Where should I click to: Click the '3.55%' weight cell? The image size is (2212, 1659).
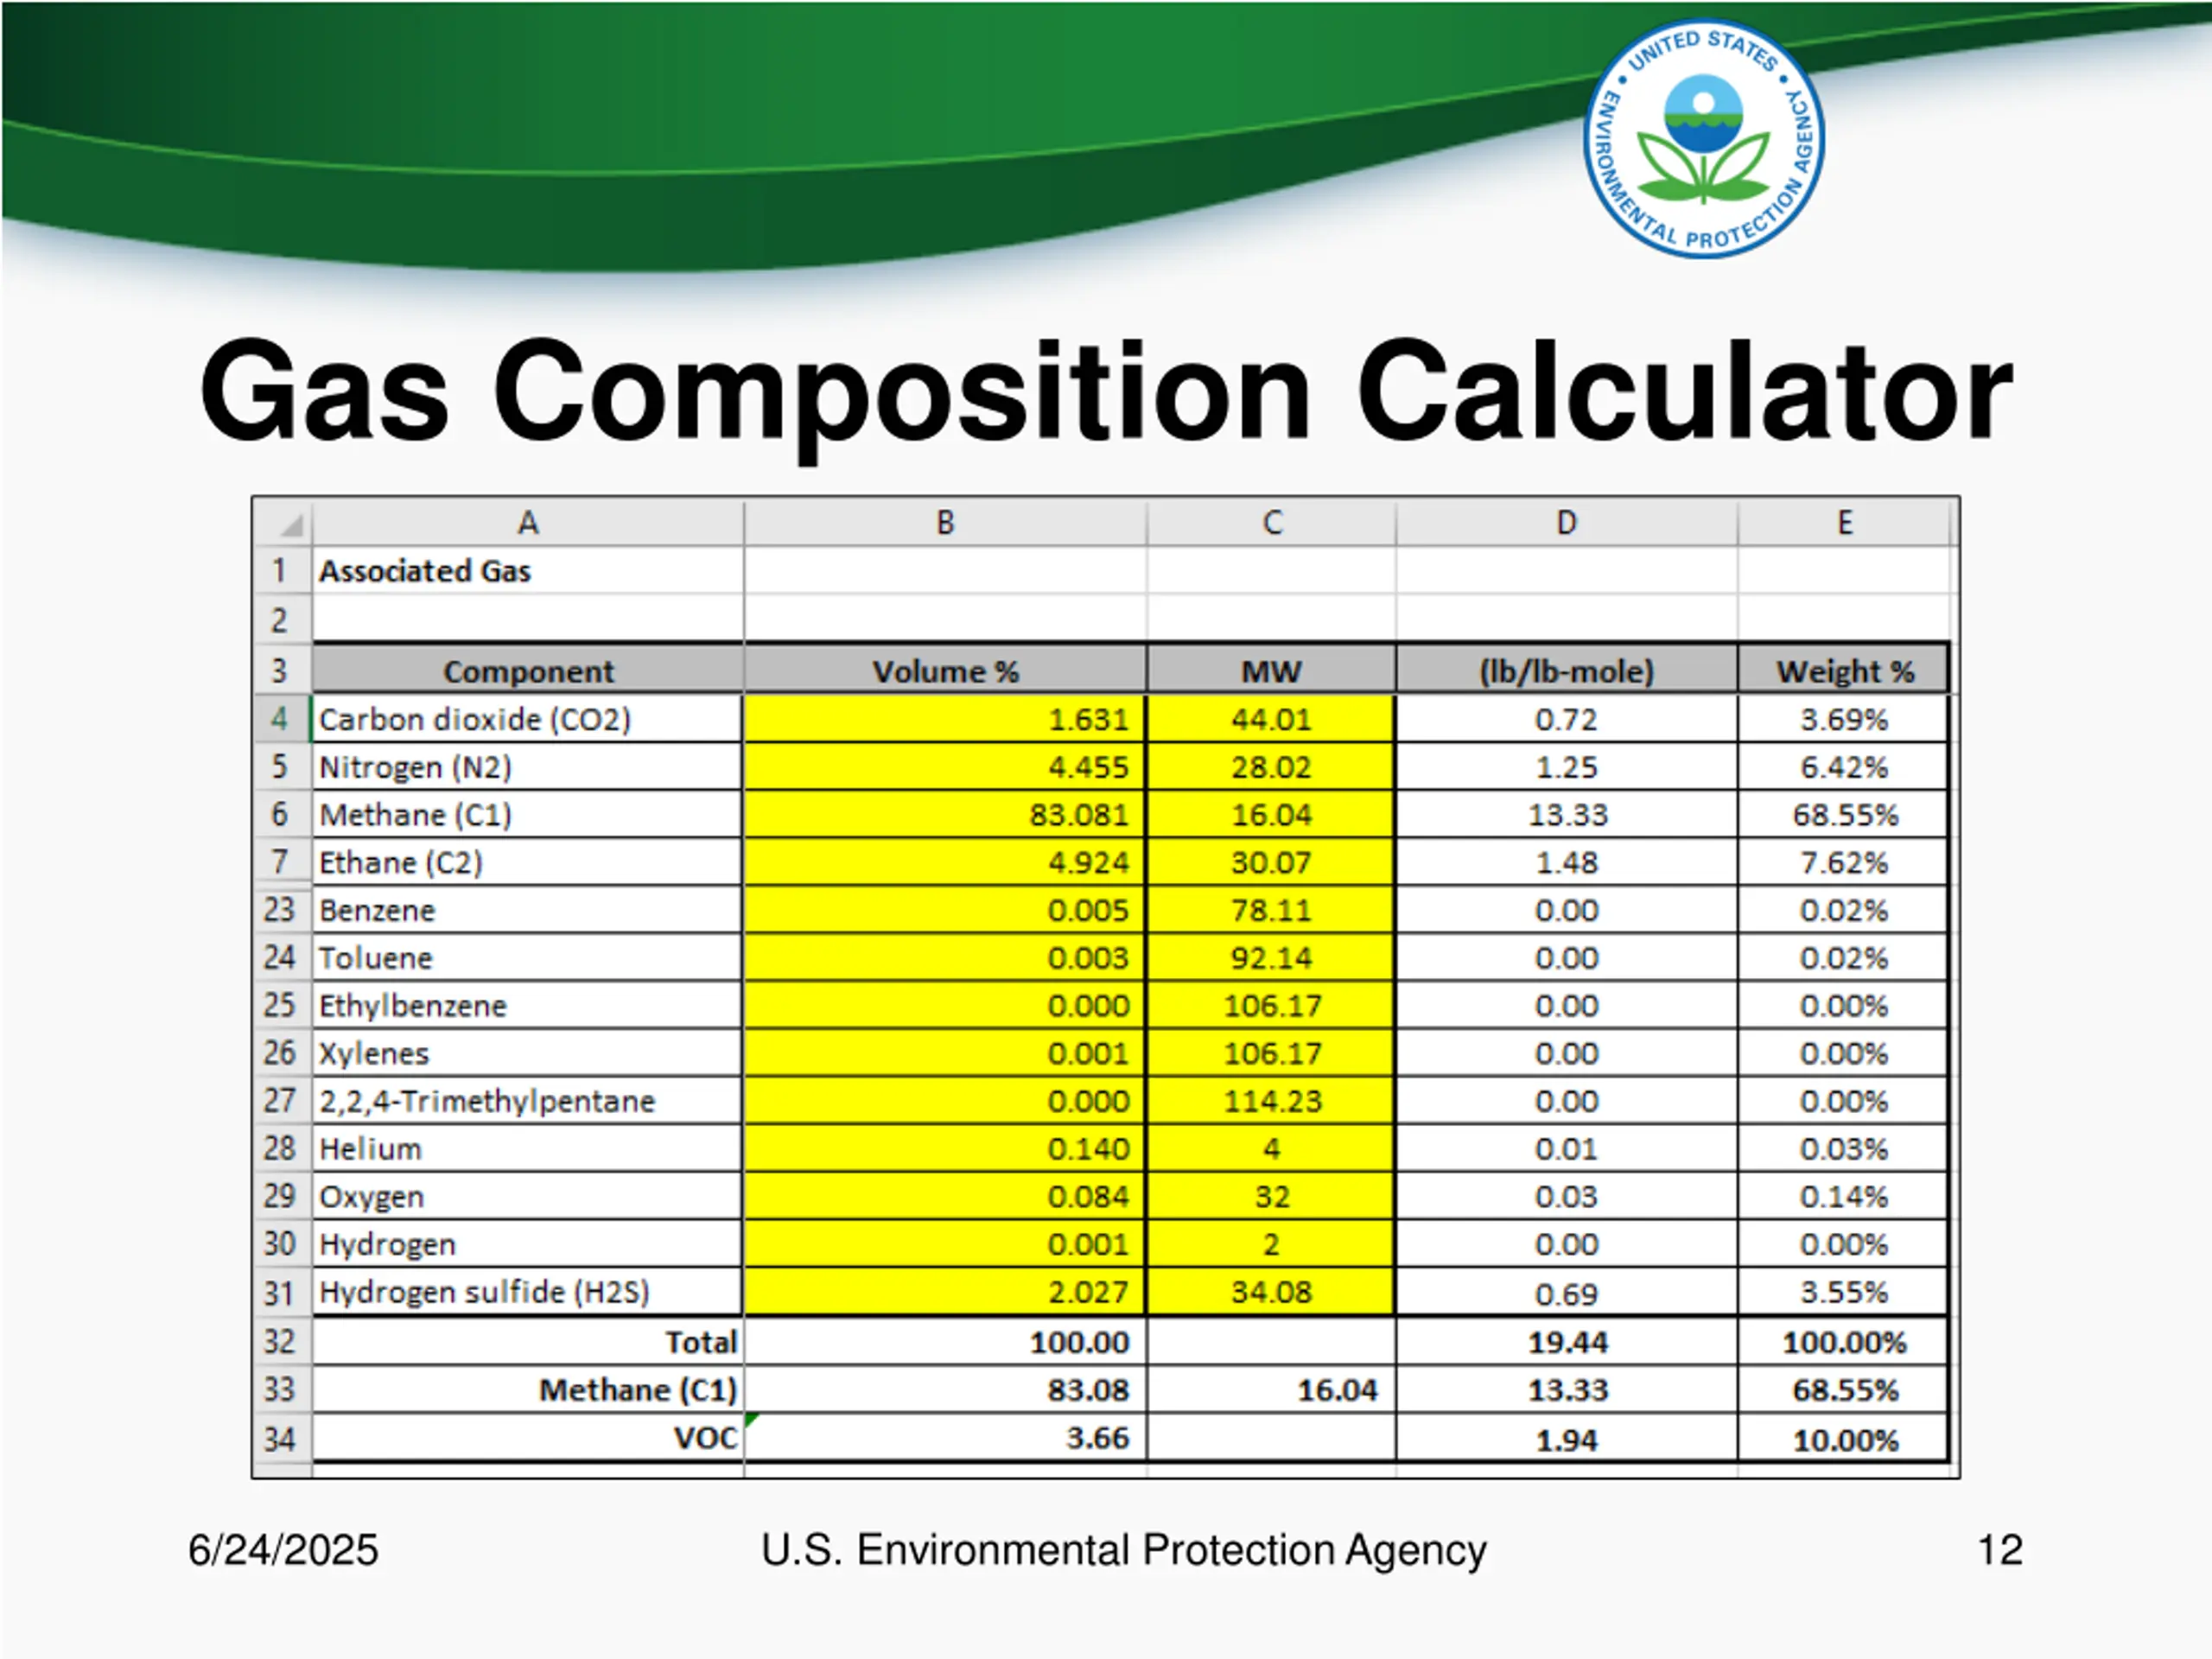[x=1844, y=1292]
